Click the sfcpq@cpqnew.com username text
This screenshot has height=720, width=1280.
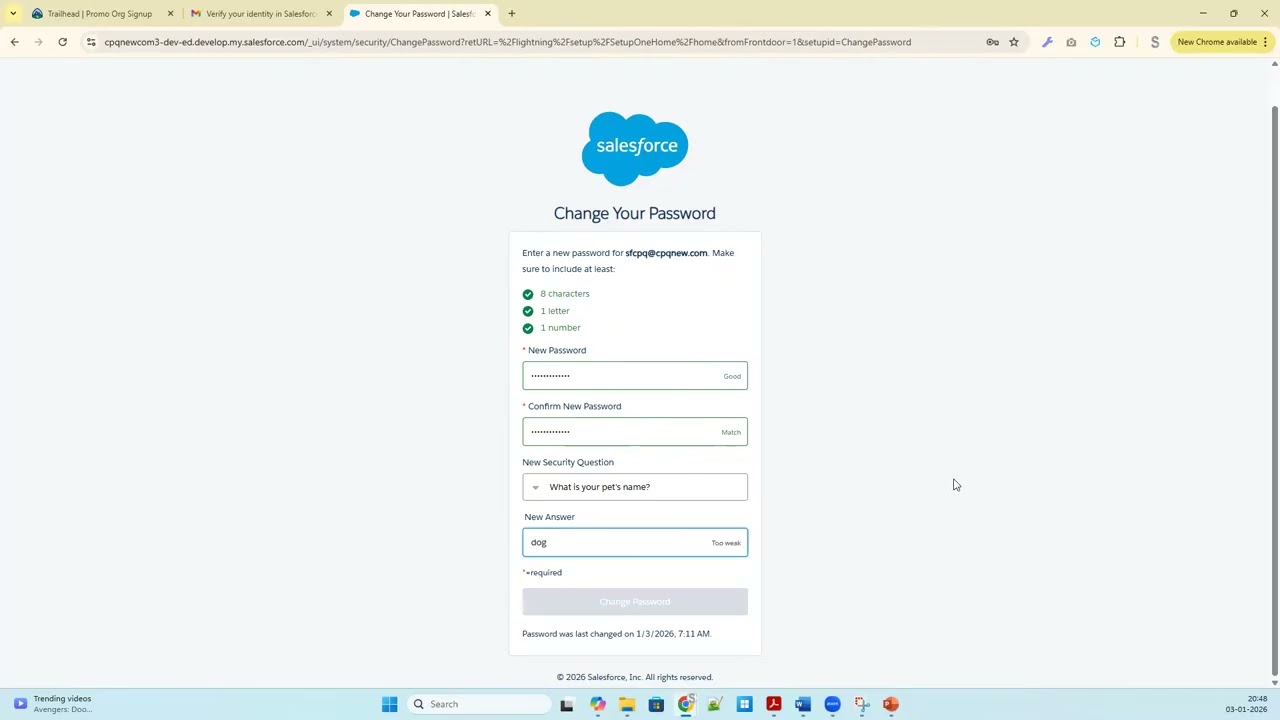point(666,253)
